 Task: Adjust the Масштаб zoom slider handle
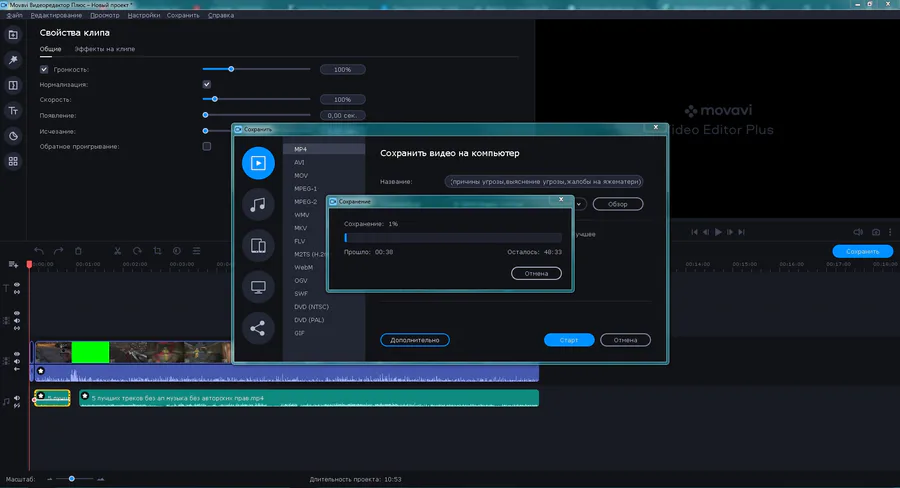tap(72, 478)
